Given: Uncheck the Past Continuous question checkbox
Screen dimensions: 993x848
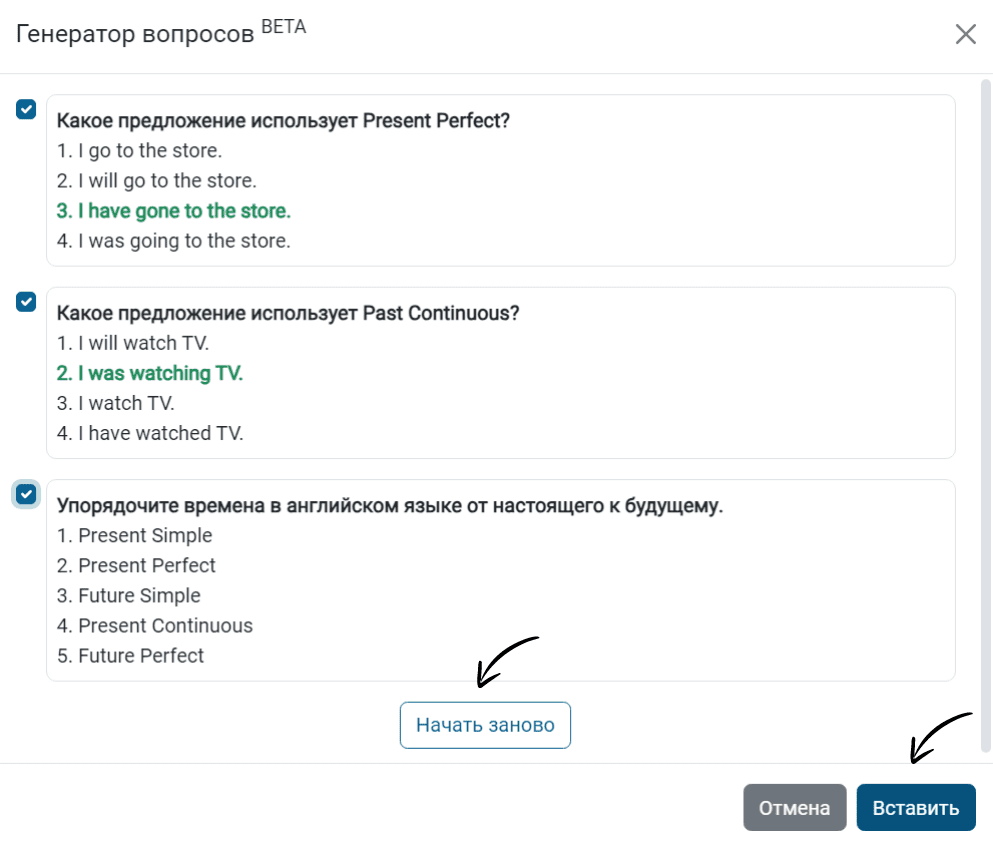Looking at the screenshot, I should click(26, 301).
